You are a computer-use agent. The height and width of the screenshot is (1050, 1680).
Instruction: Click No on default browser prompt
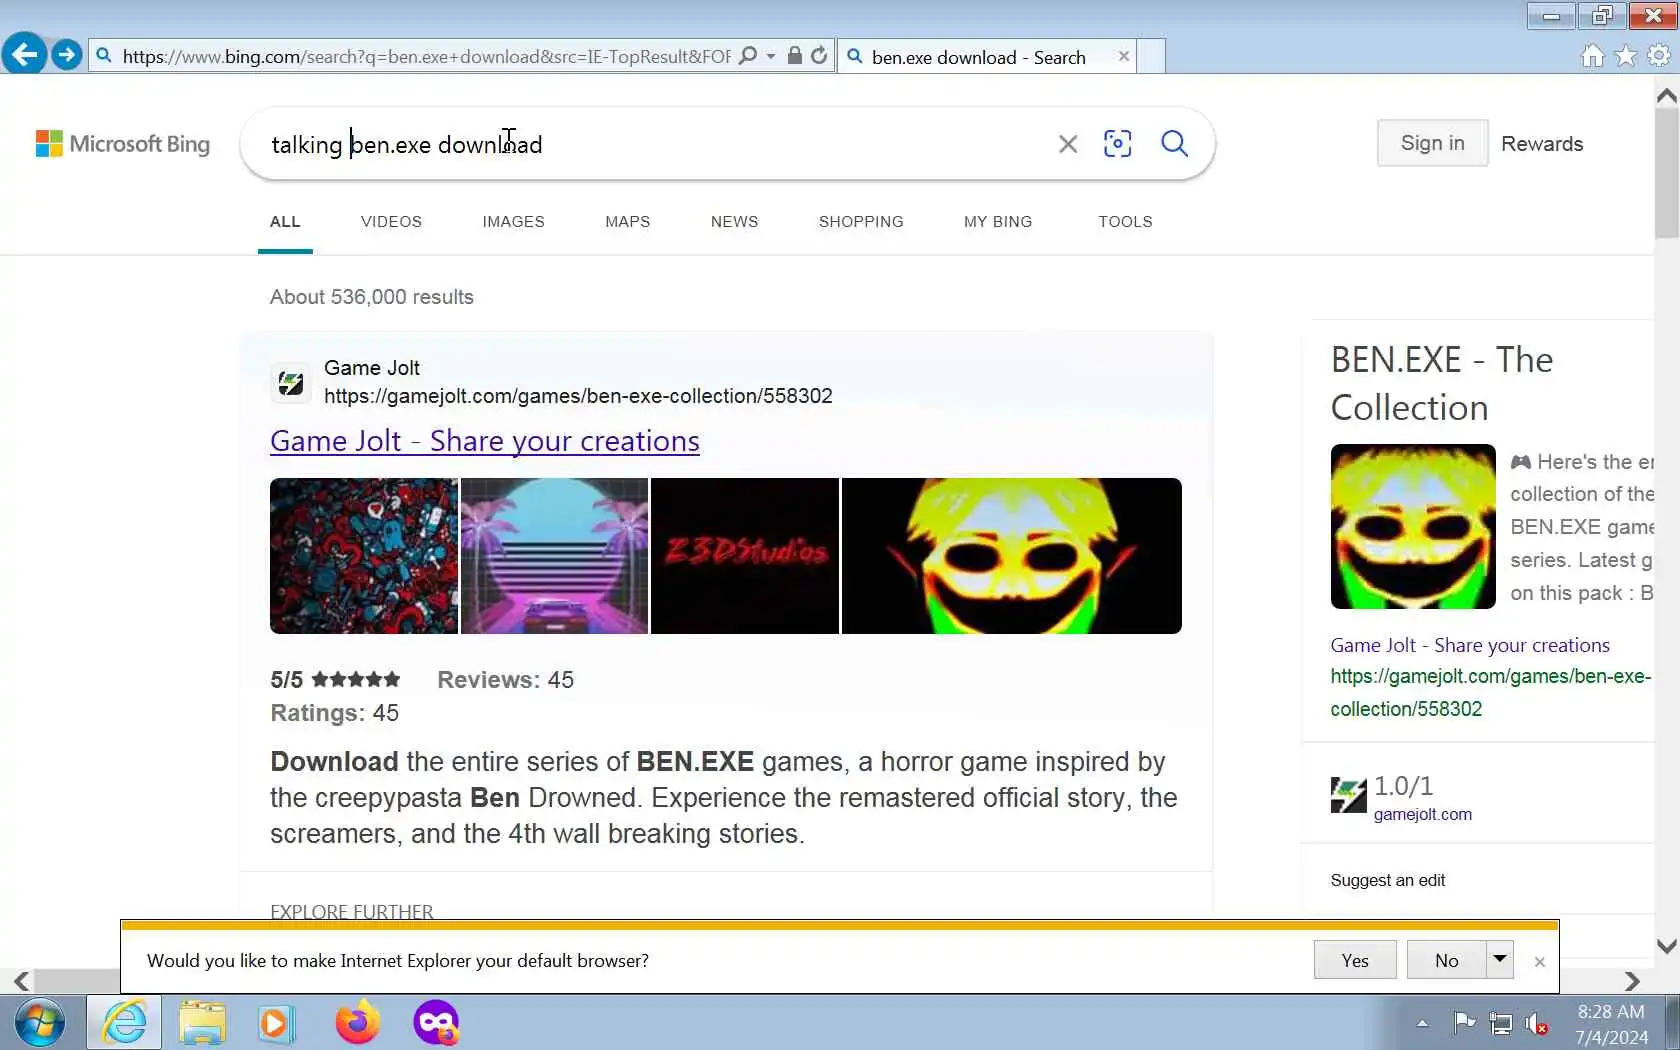click(1446, 960)
